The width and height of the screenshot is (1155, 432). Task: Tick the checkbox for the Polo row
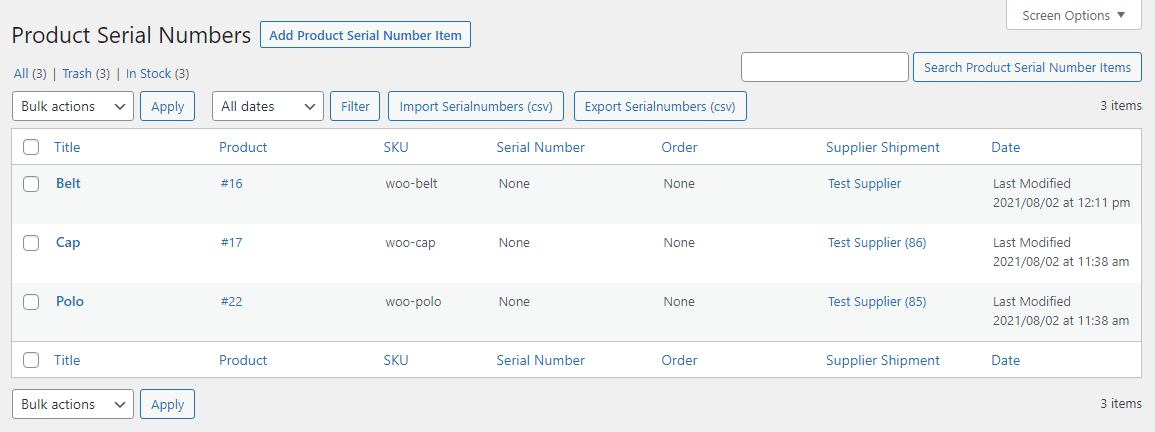(x=31, y=302)
